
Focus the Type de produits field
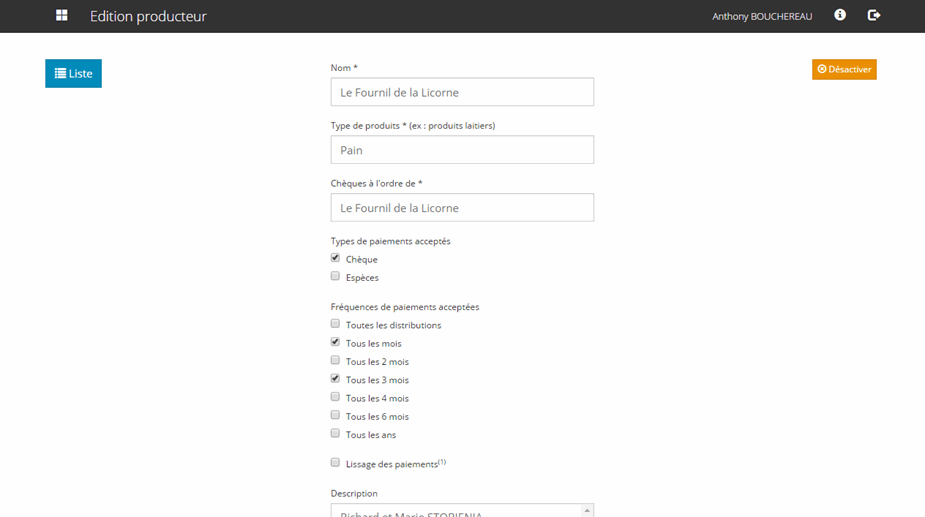[x=462, y=150]
